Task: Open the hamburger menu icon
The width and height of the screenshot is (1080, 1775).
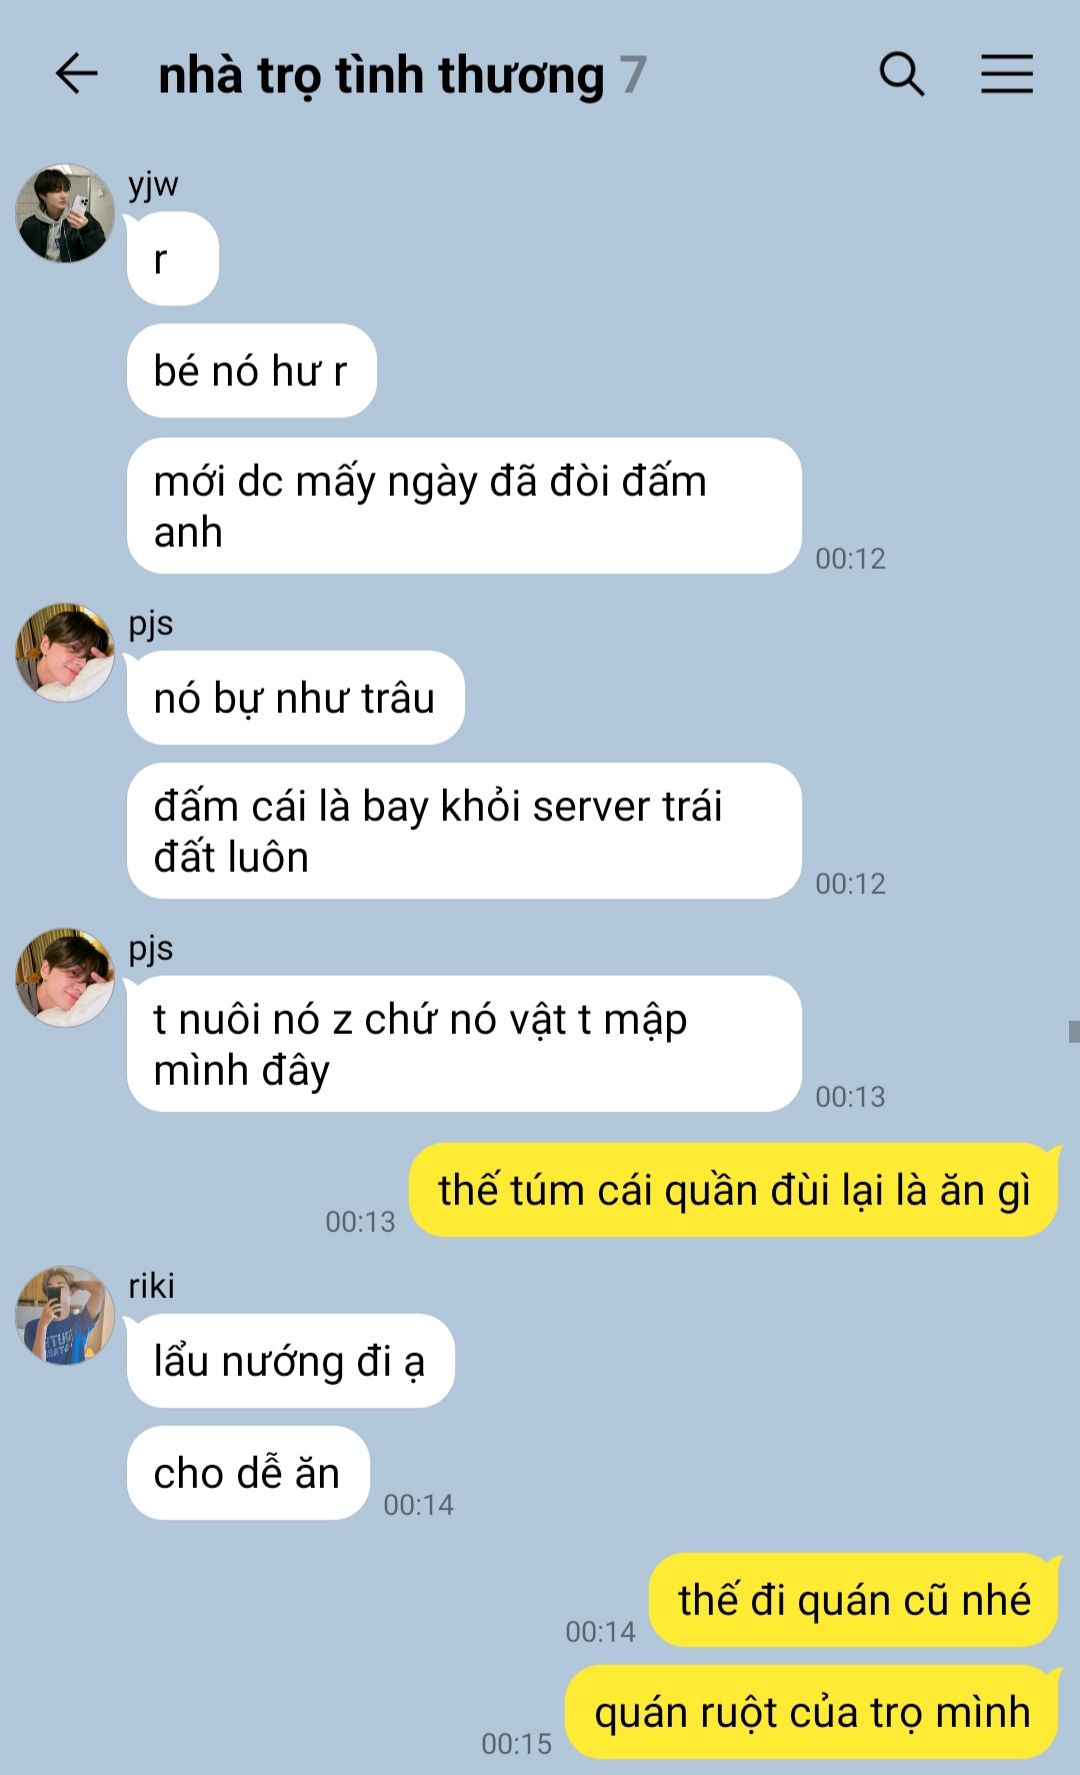Action: point(1006,74)
